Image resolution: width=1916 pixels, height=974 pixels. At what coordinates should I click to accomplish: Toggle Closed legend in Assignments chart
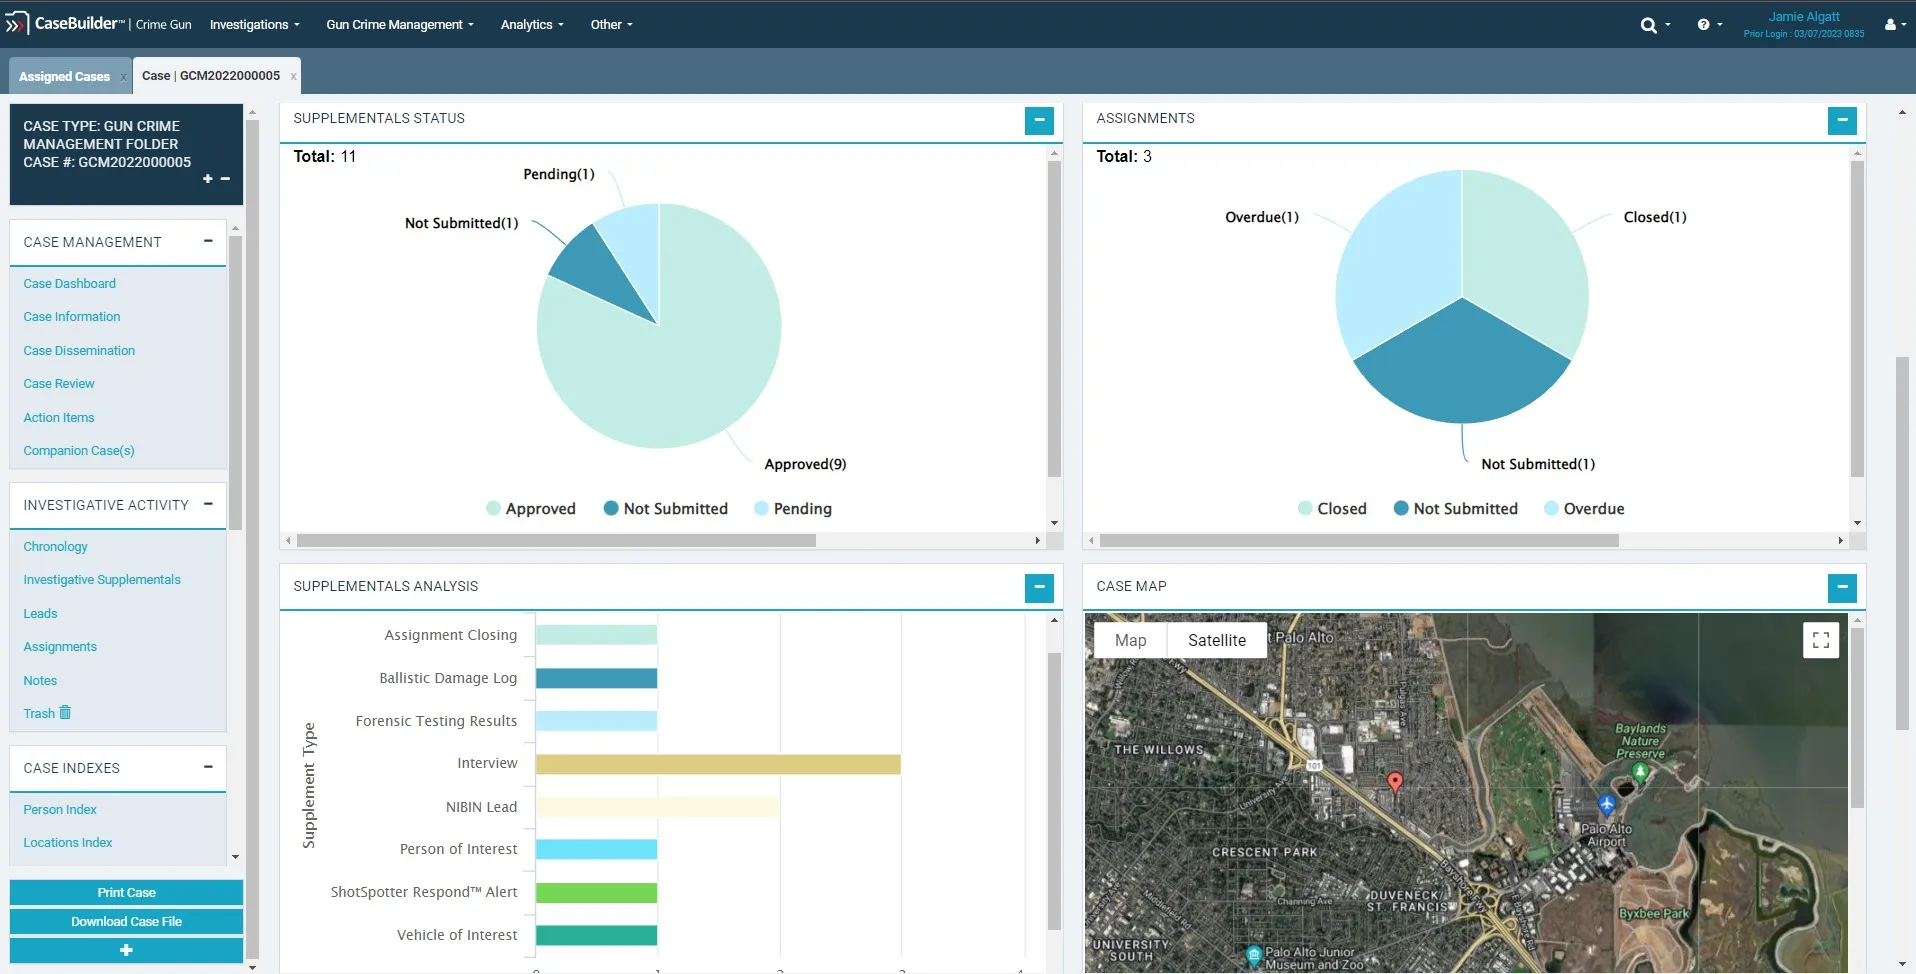tap(1332, 508)
